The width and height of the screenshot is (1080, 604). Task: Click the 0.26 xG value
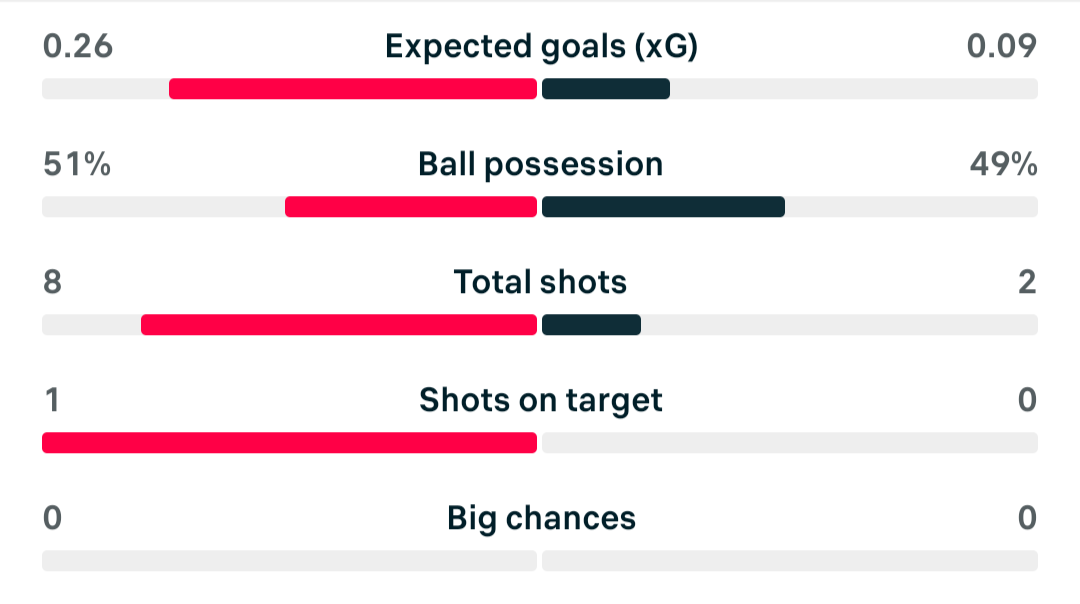(x=77, y=46)
